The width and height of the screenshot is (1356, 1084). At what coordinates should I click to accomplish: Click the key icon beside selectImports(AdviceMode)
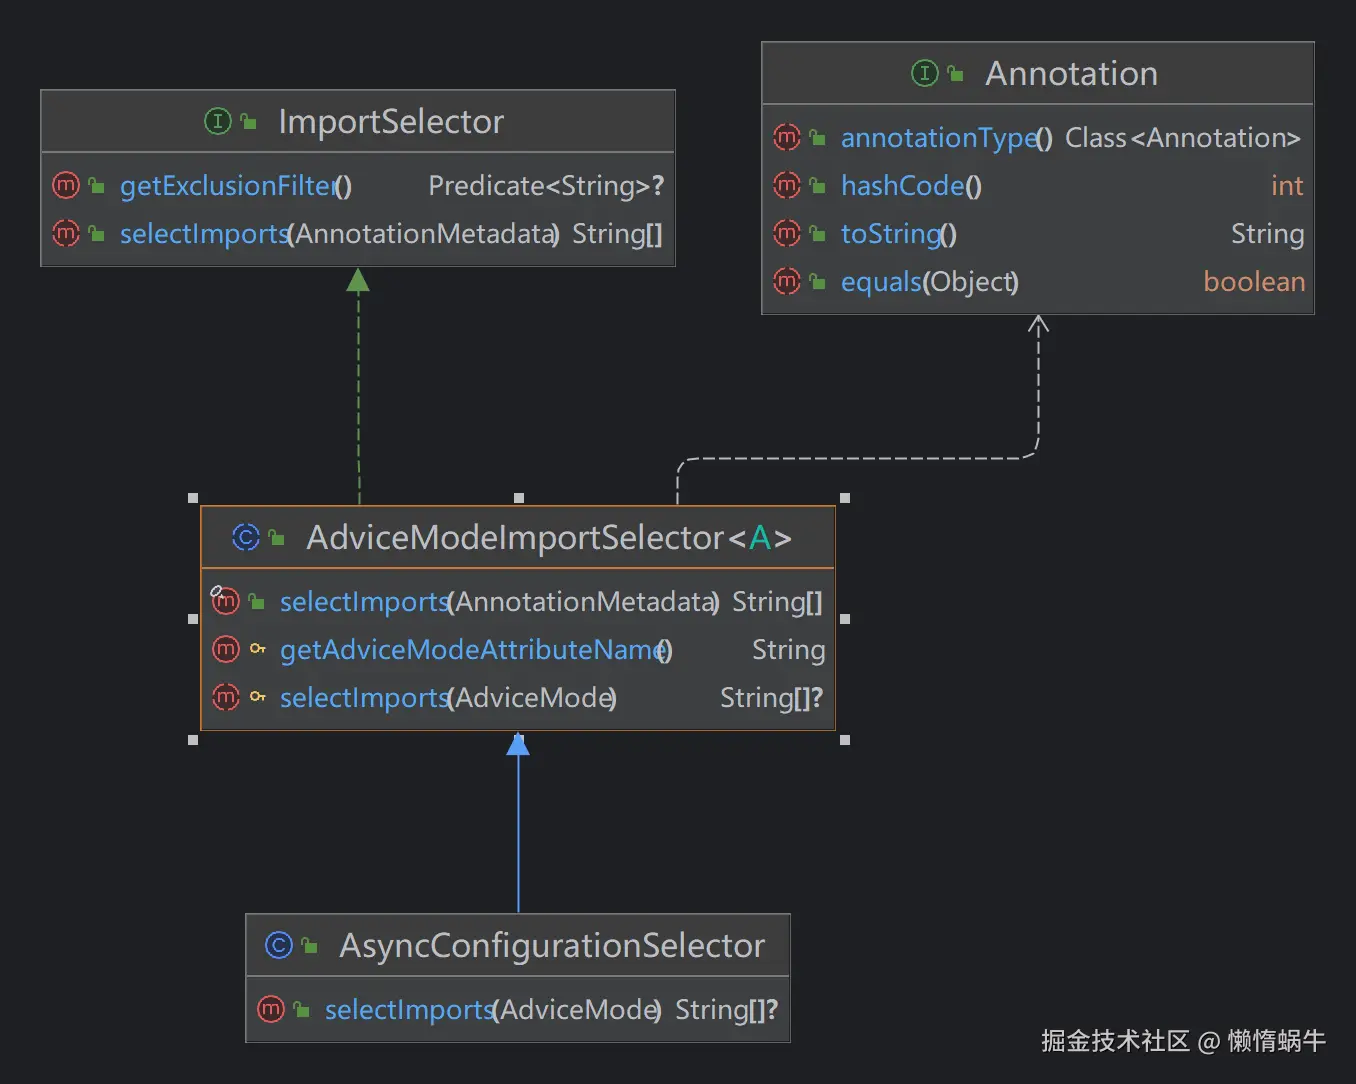258,697
